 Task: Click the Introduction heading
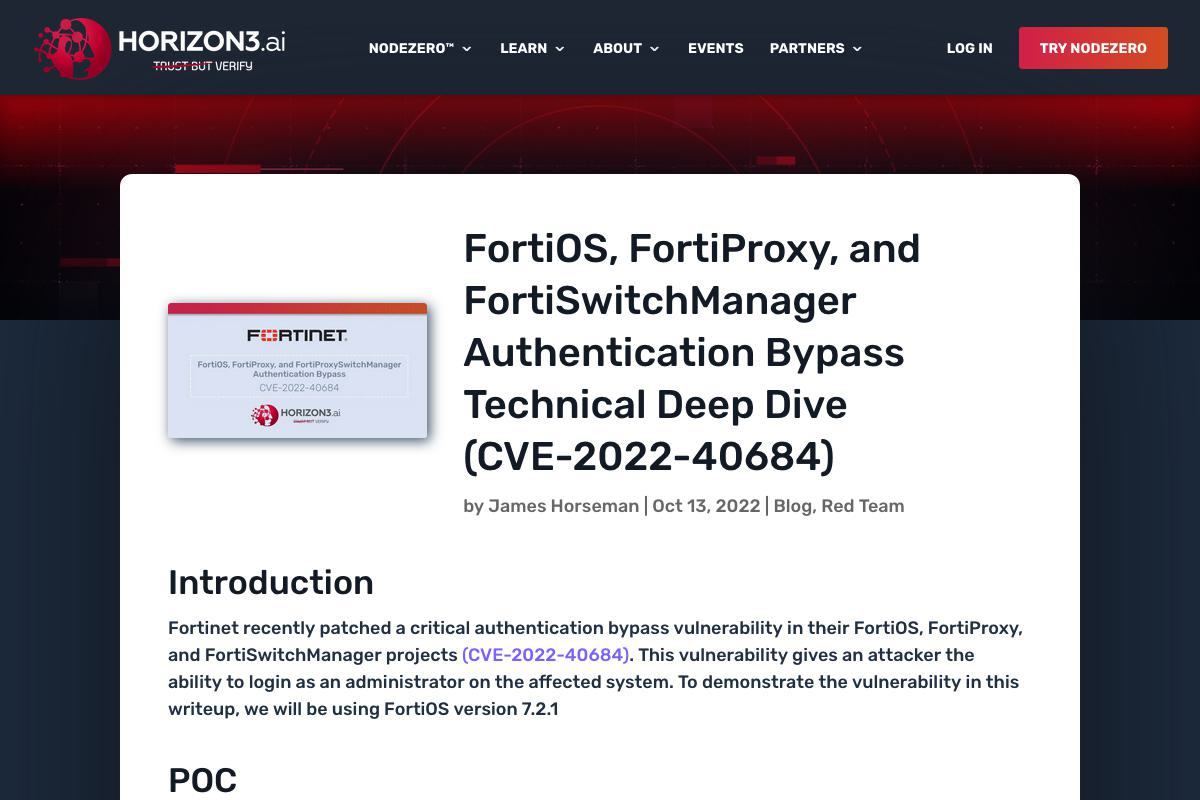point(271,582)
